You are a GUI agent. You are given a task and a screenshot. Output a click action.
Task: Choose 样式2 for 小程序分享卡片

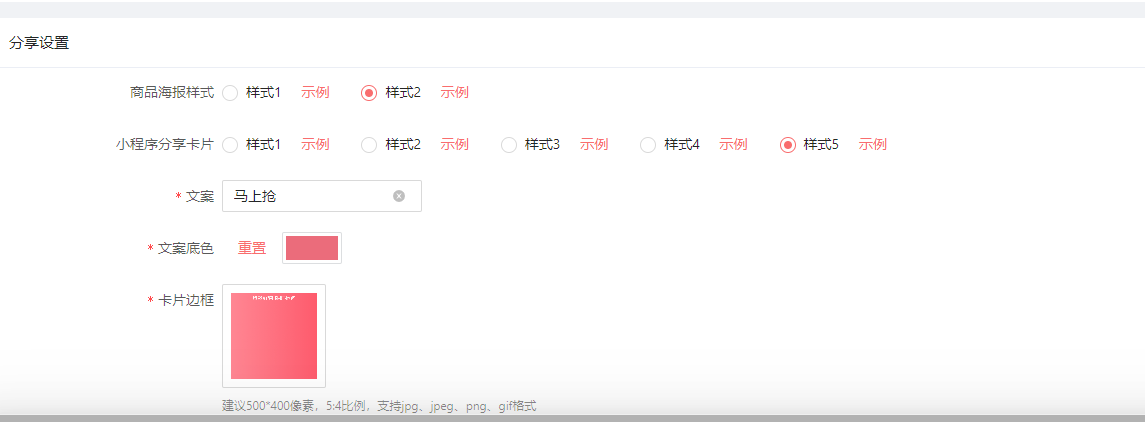pyautogui.click(x=369, y=145)
